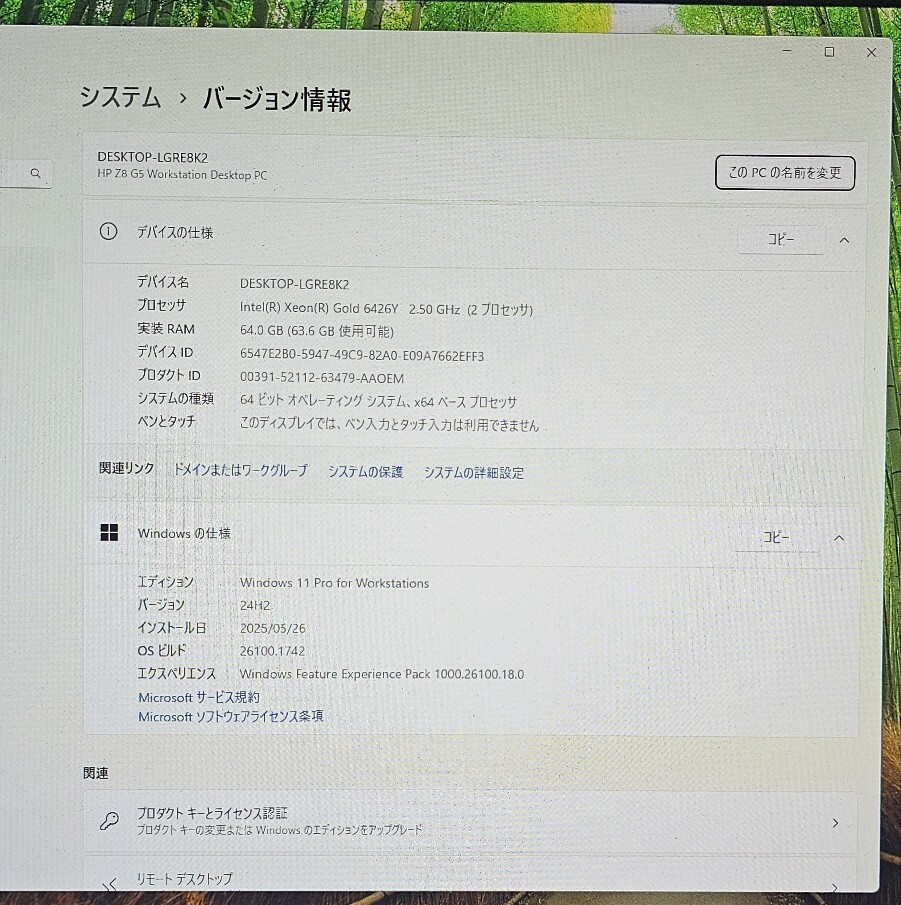
Task: Click the バージョン label in Windows specs
Action: pyautogui.click(x=161, y=604)
